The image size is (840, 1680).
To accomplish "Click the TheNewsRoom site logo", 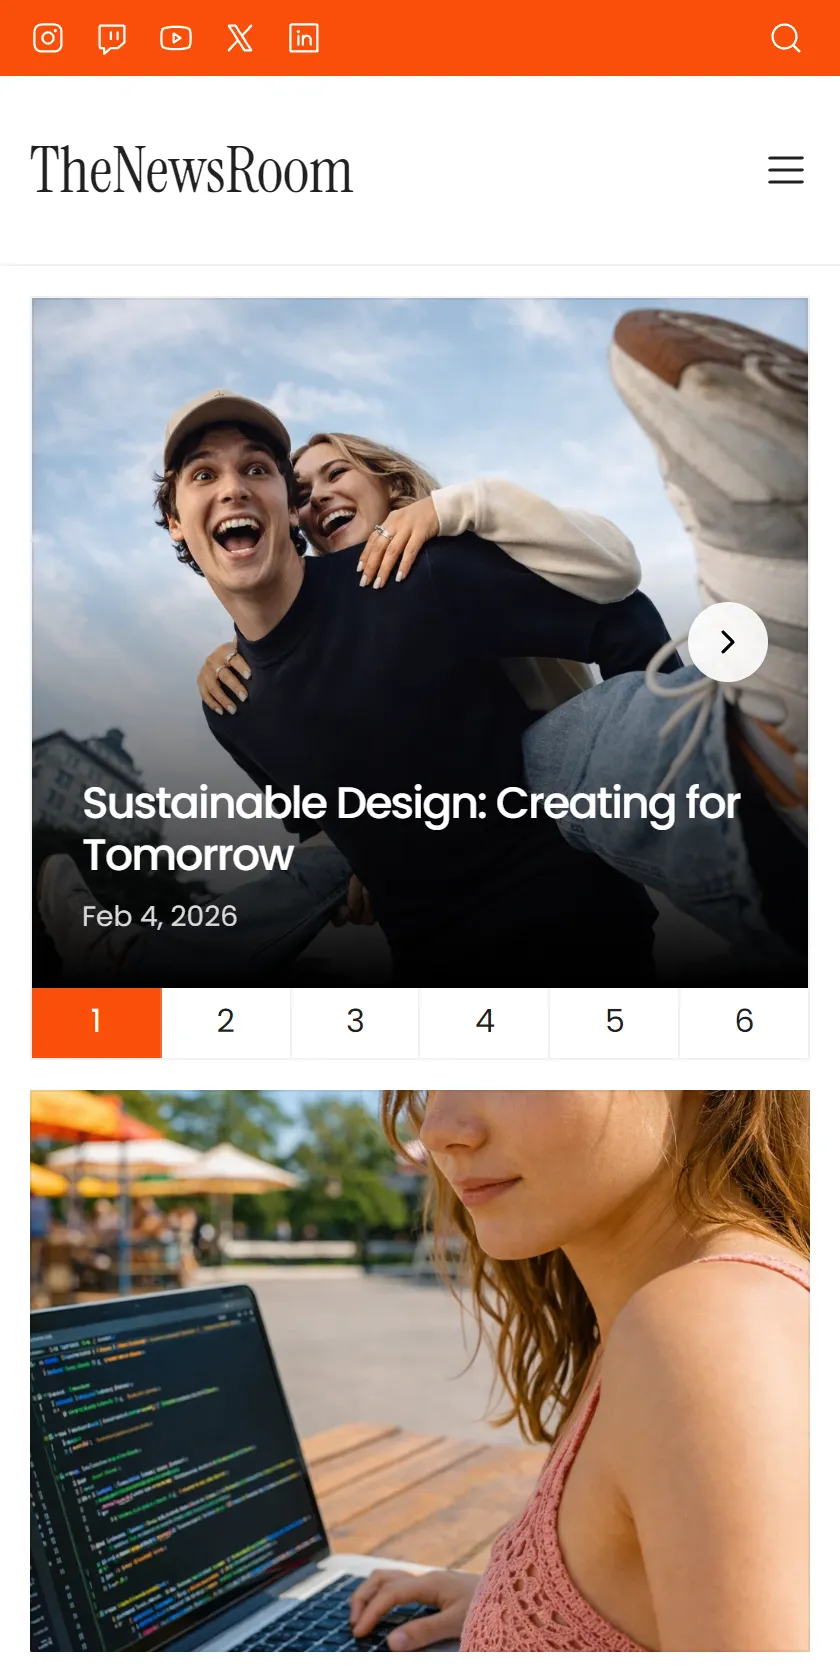I will (x=191, y=170).
